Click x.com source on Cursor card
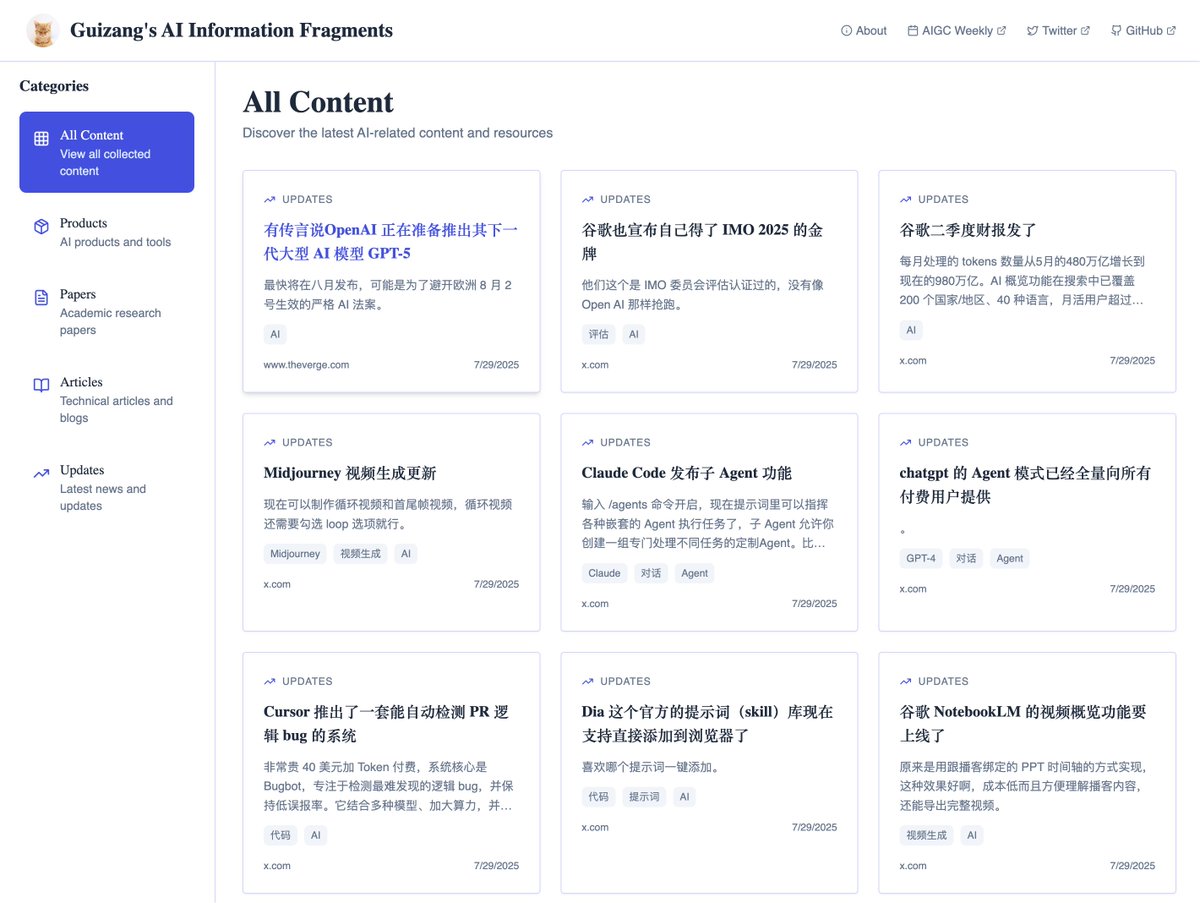This screenshot has height=903, width=1200. click(277, 866)
